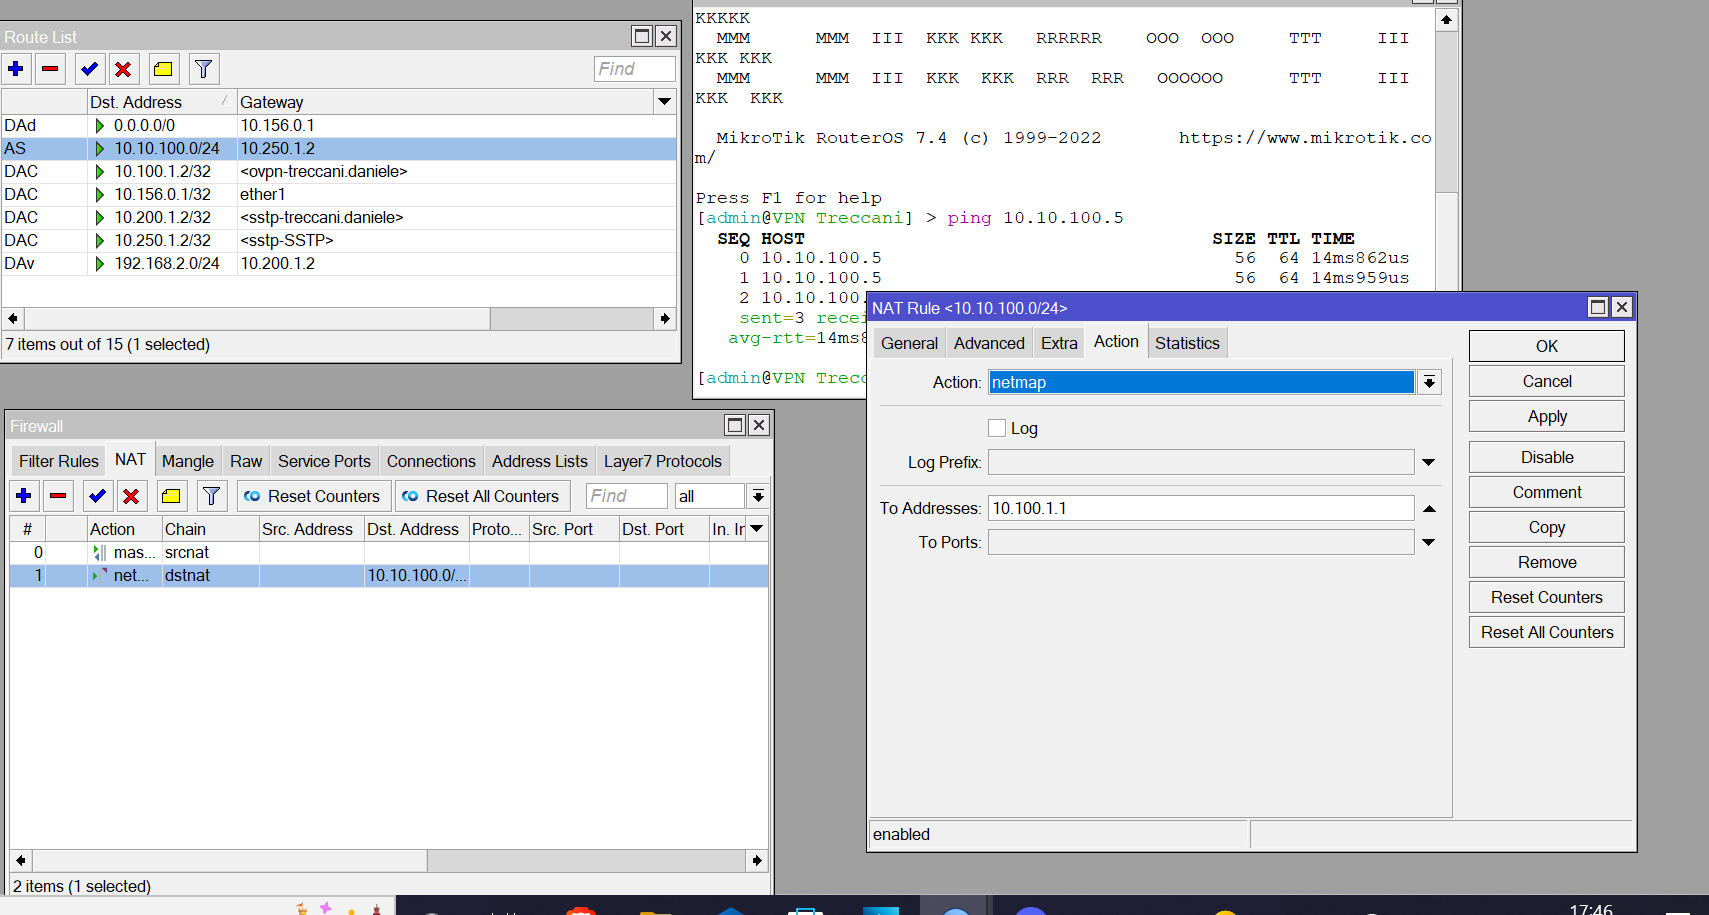Viewport: 1709px width, 915px height.
Task: Remove the NAT rule via Remove button
Action: coord(1547,562)
